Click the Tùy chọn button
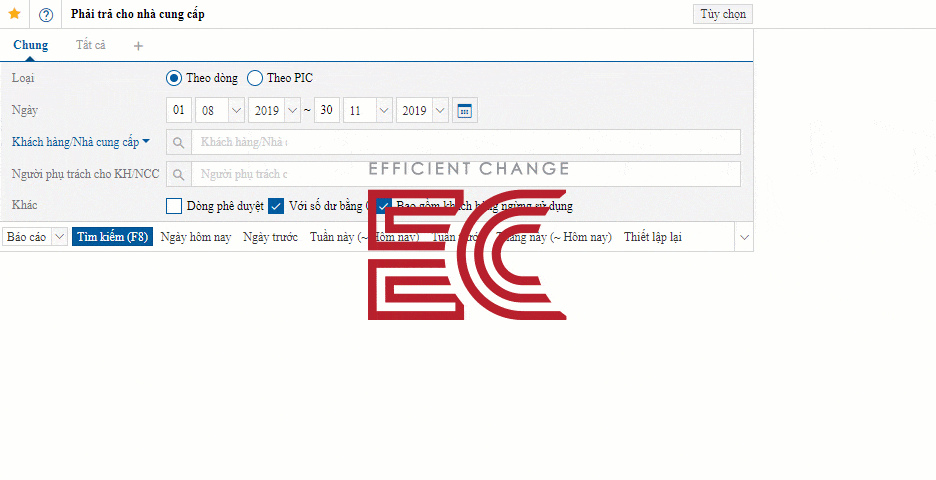The width and height of the screenshot is (936, 480). tap(723, 14)
